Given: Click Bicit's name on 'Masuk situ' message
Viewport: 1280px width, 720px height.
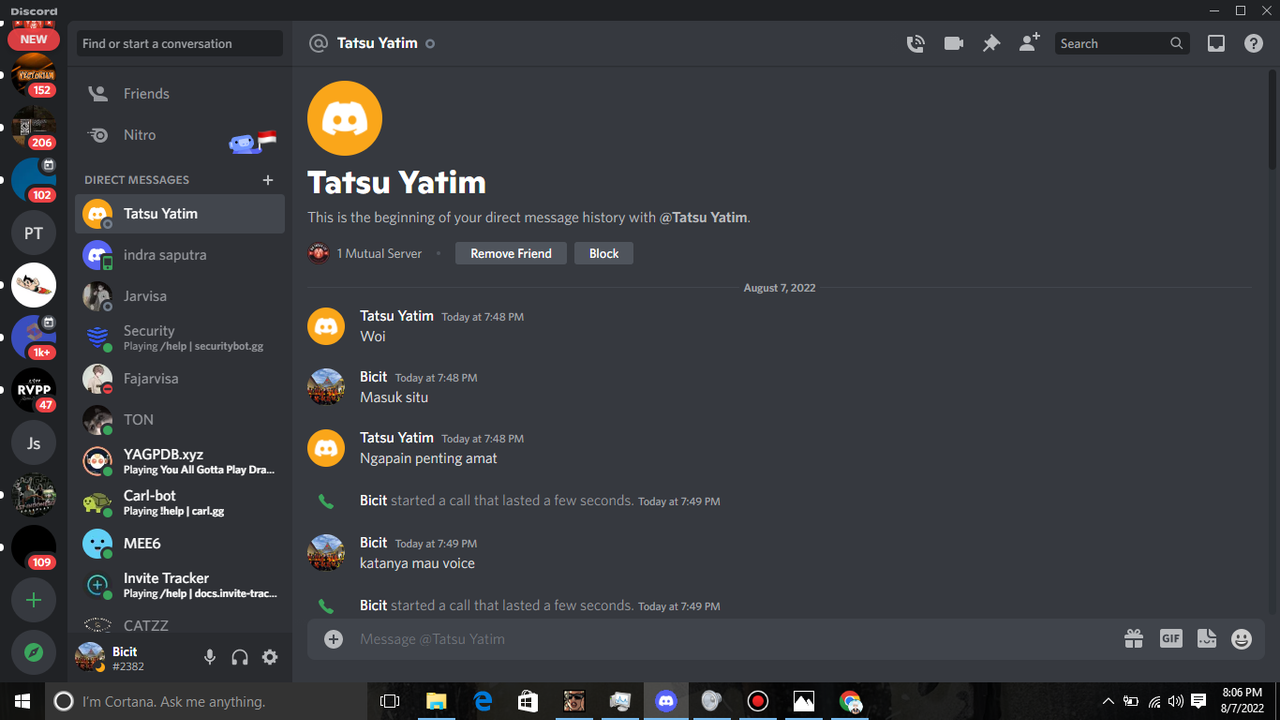Looking at the screenshot, I should (x=373, y=377).
